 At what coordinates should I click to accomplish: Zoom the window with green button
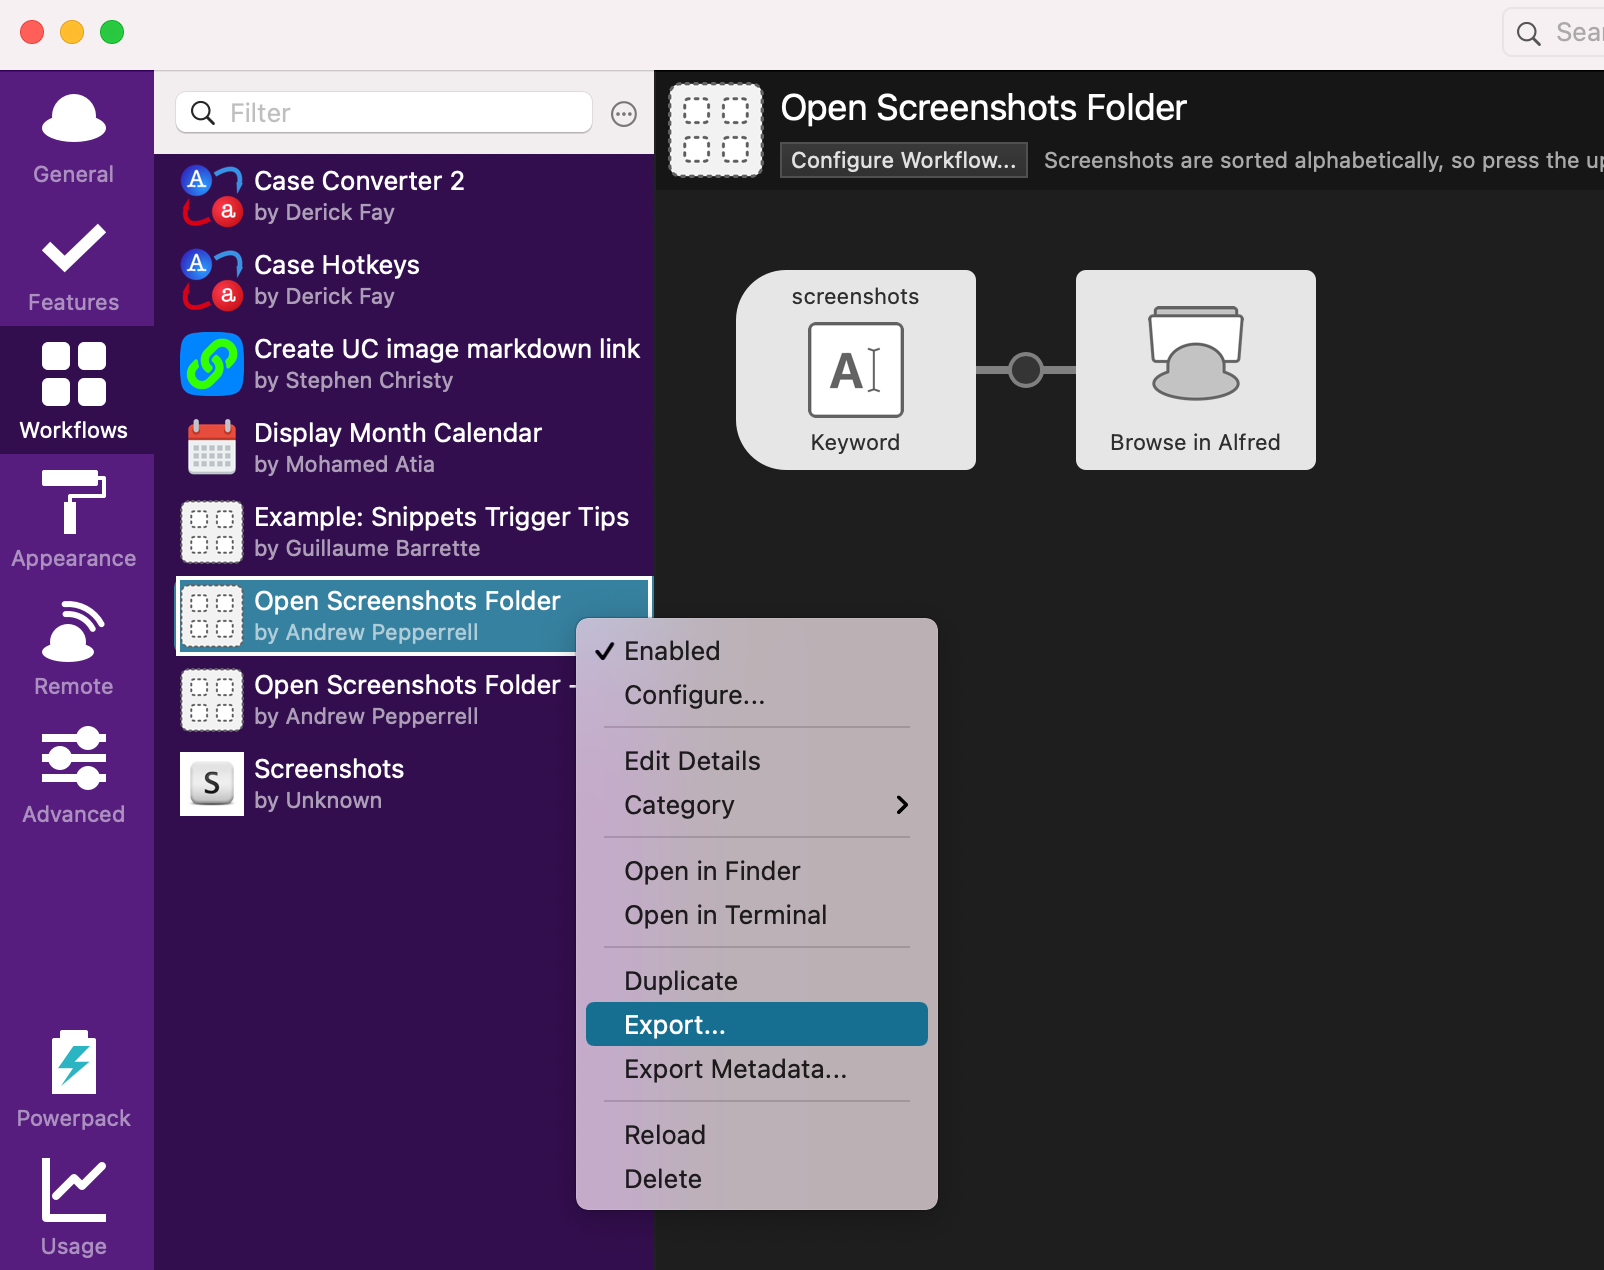coord(112,32)
